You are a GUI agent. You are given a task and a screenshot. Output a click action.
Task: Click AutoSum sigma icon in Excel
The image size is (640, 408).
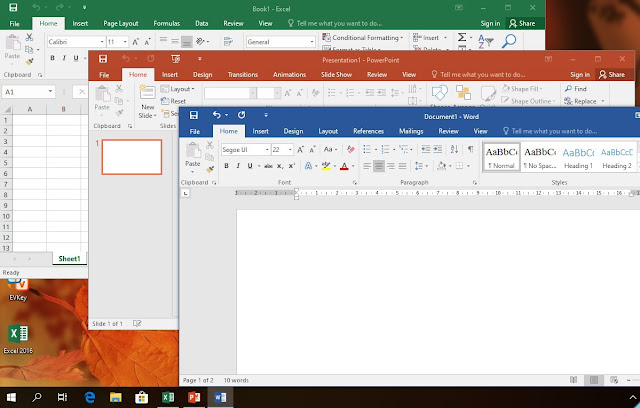coord(462,38)
